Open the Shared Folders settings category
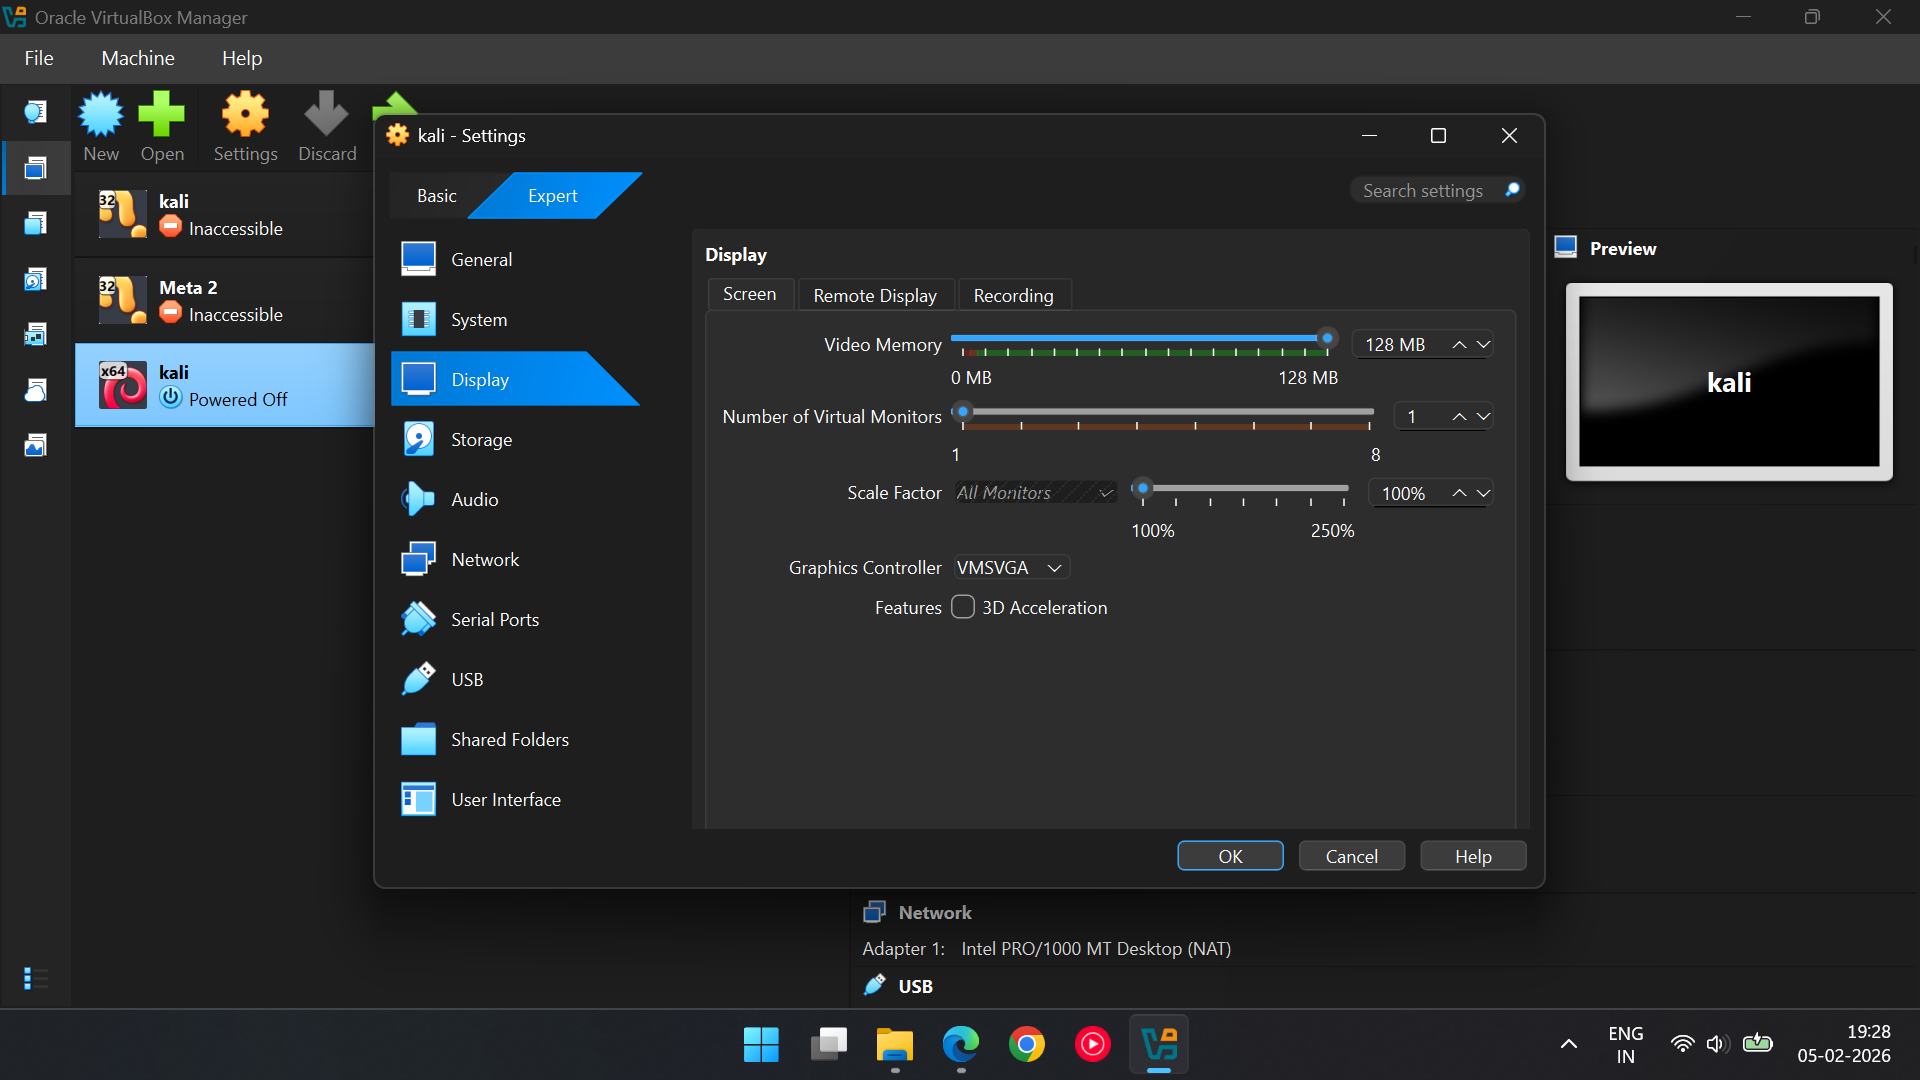 [x=509, y=740]
